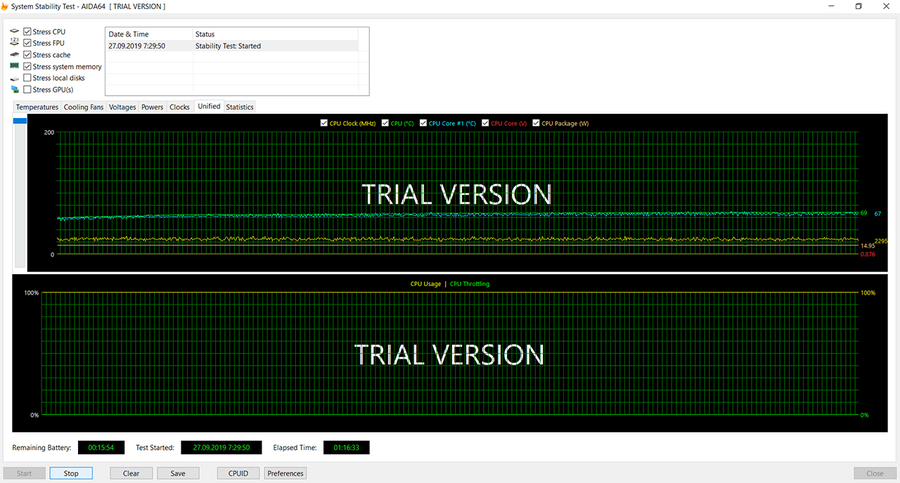Click the green RAM icon beside Stress system memory

pyautogui.click(x=14, y=66)
